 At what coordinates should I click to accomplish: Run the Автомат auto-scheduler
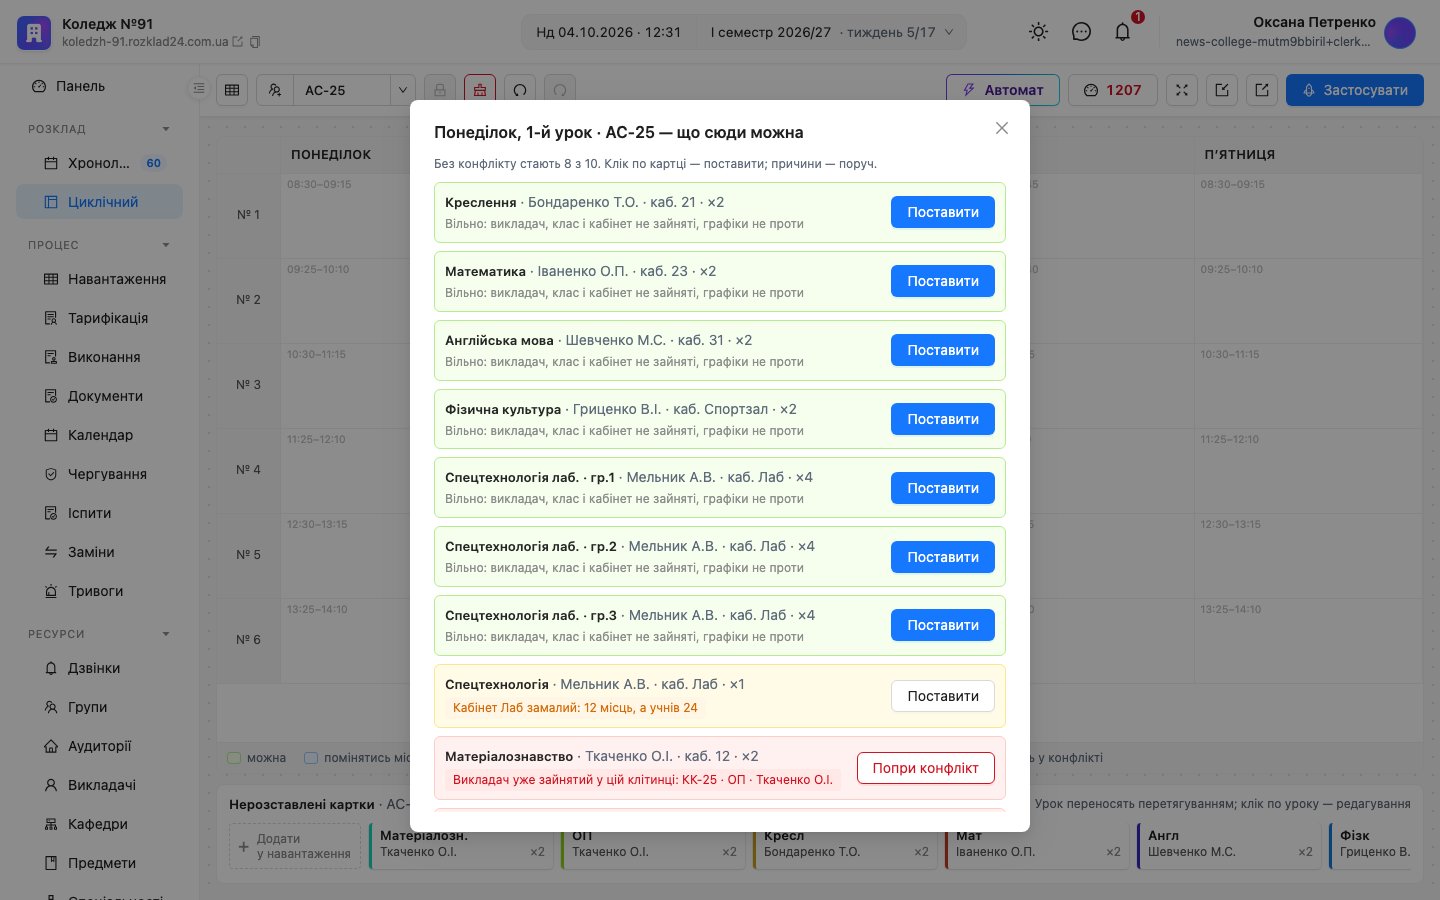click(1003, 90)
